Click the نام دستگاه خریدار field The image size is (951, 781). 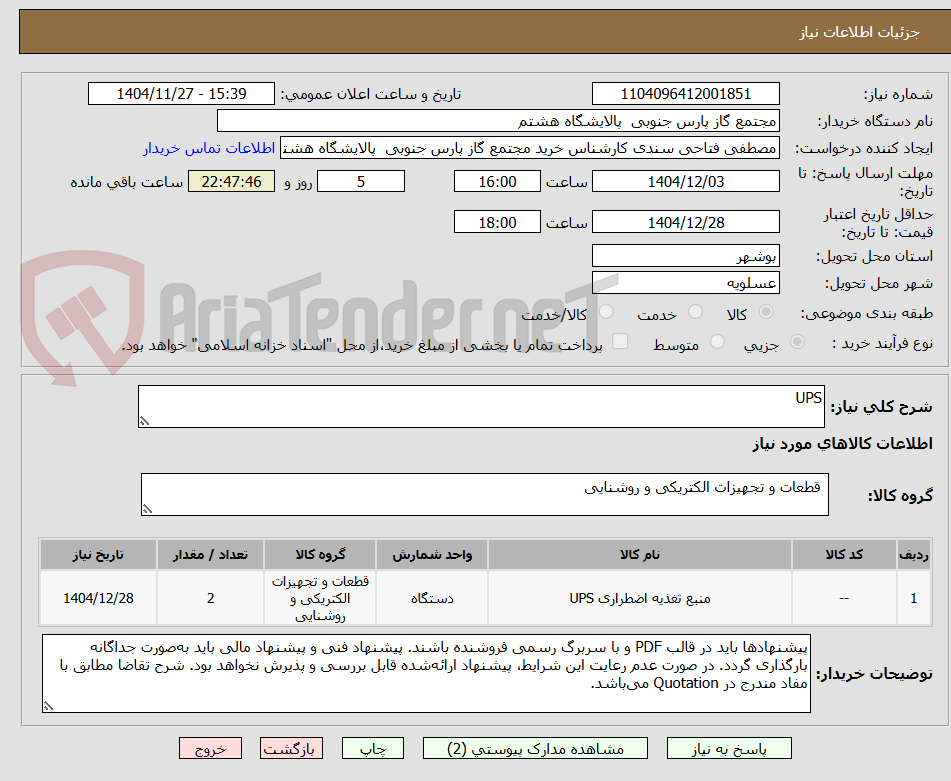tap(498, 121)
